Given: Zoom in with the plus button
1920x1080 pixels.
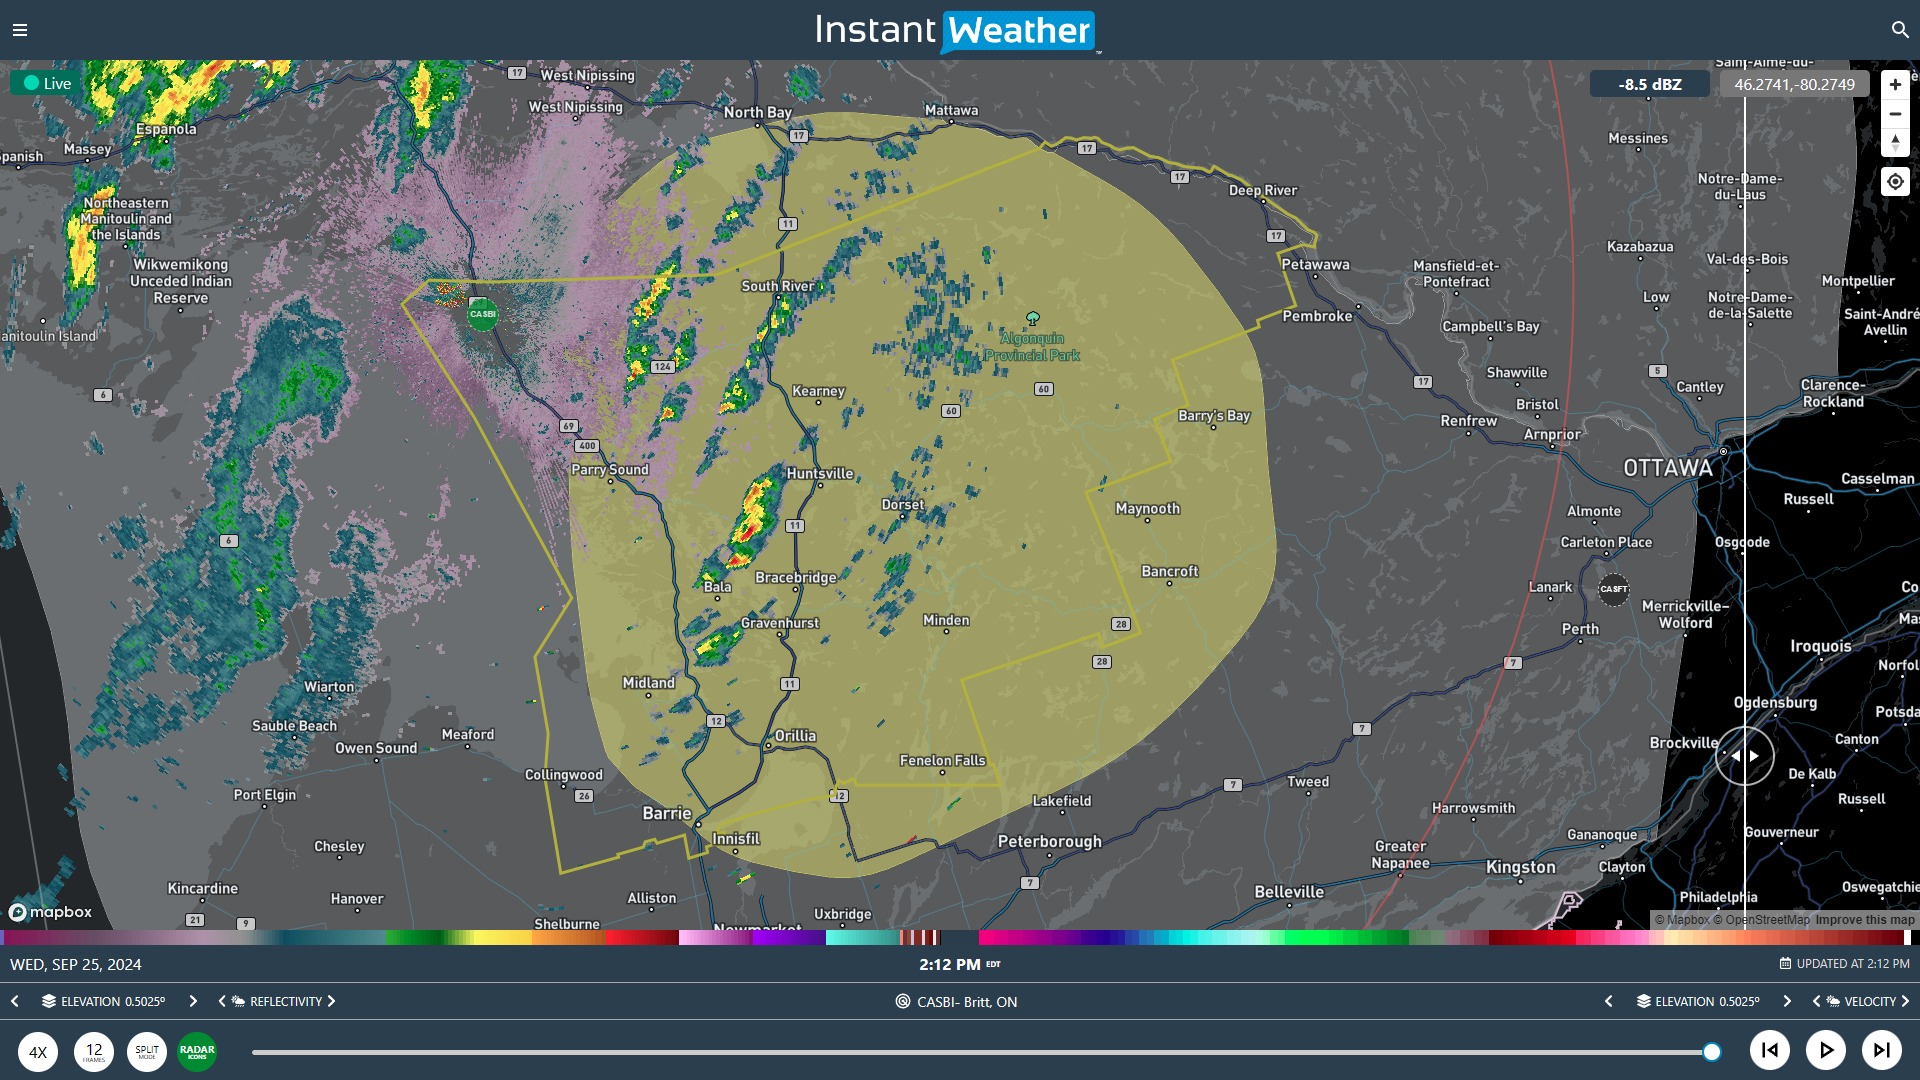Looking at the screenshot, I should click(x=1895, y=85).
